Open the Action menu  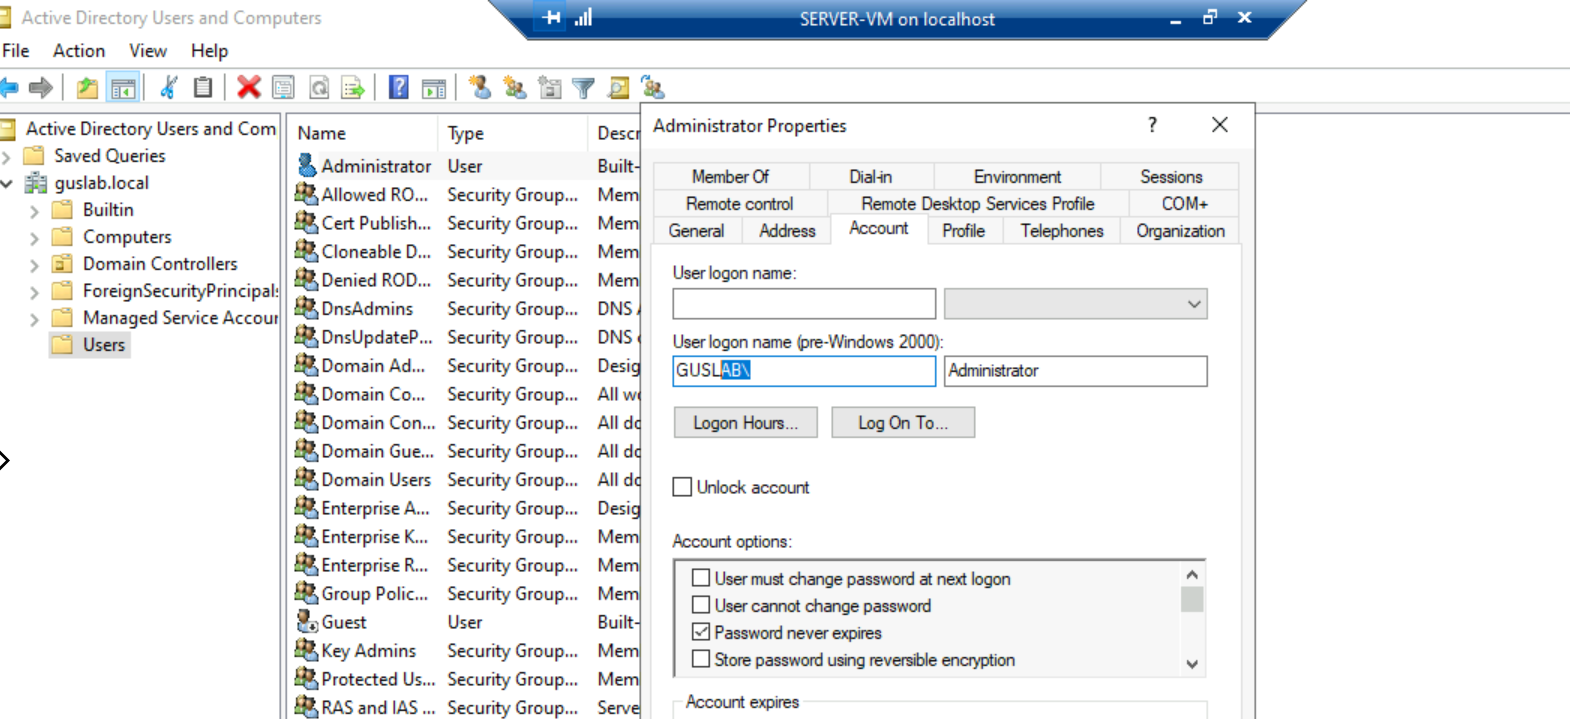coord(79,50)
